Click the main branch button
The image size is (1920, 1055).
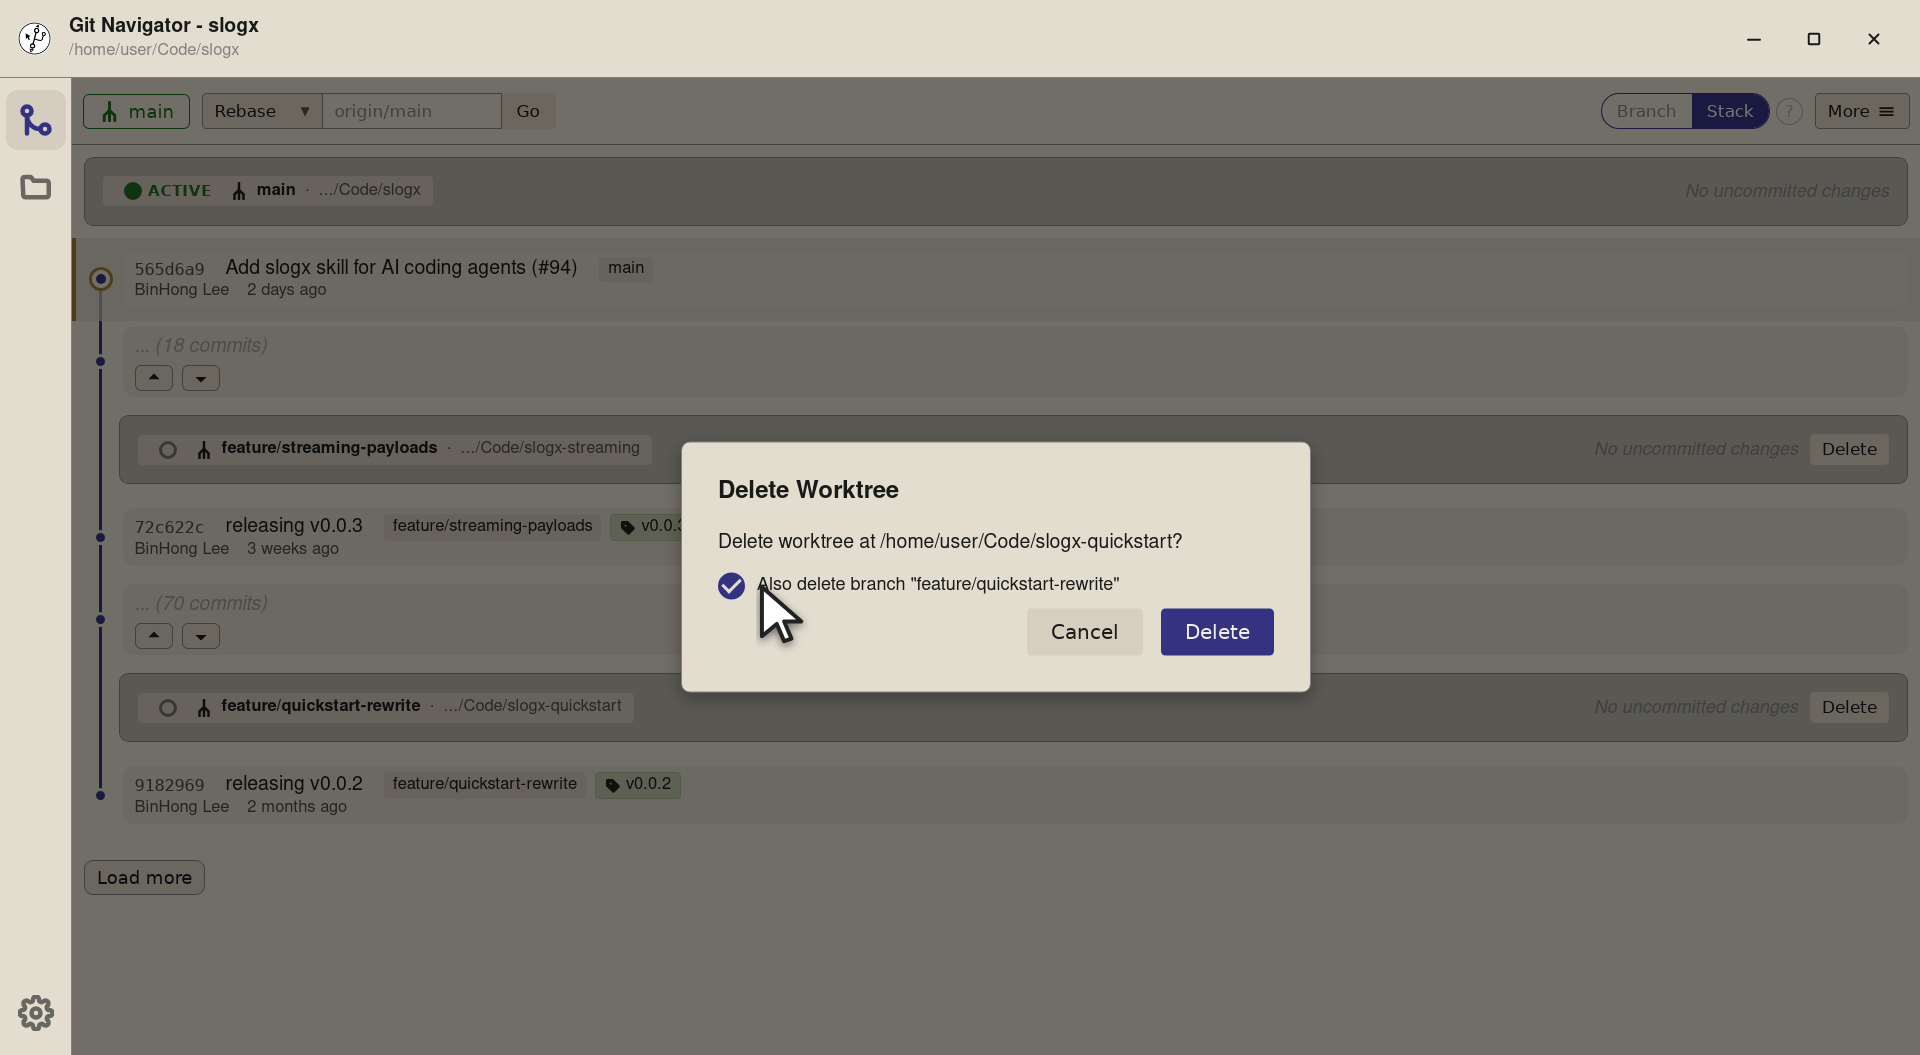pyautogui.click(x=136, y=111)
